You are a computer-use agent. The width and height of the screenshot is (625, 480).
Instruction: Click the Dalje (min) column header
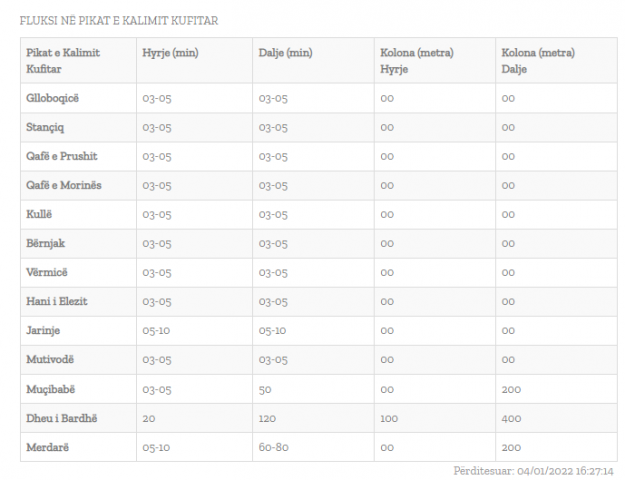click(x=286, y=52)
